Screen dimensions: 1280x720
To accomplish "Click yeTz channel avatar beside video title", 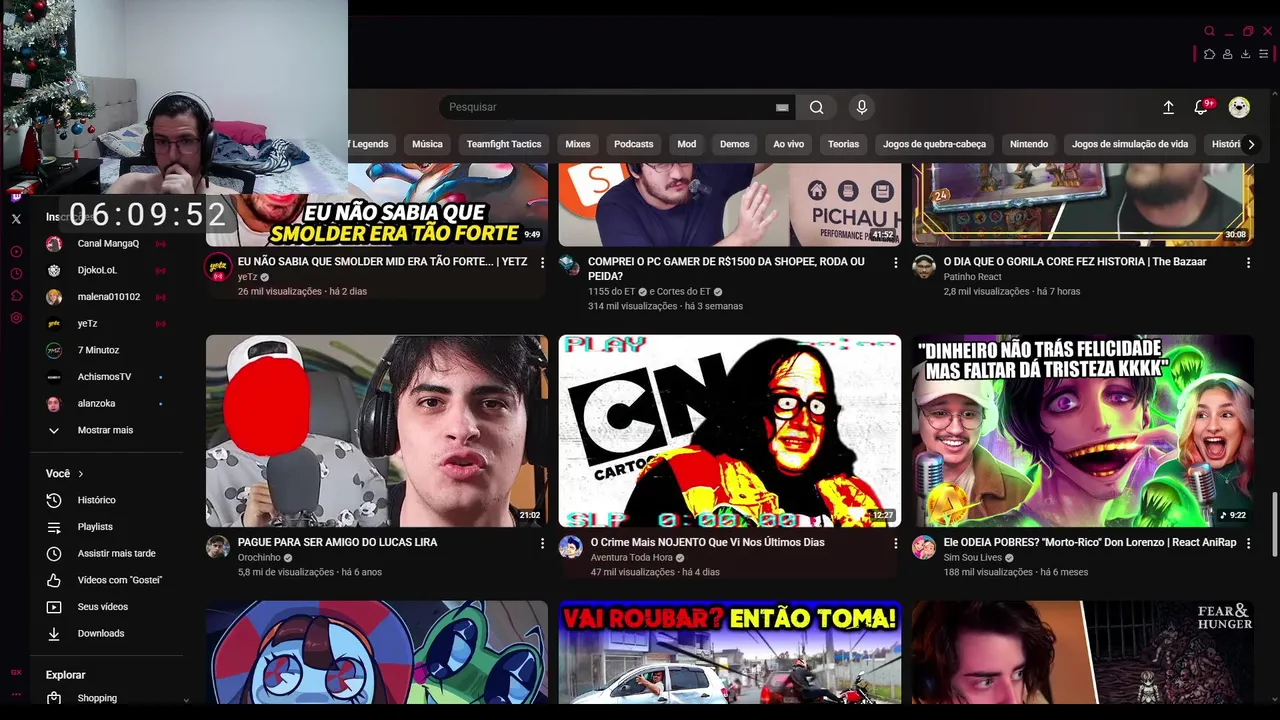I will click(x=218, y=267).
